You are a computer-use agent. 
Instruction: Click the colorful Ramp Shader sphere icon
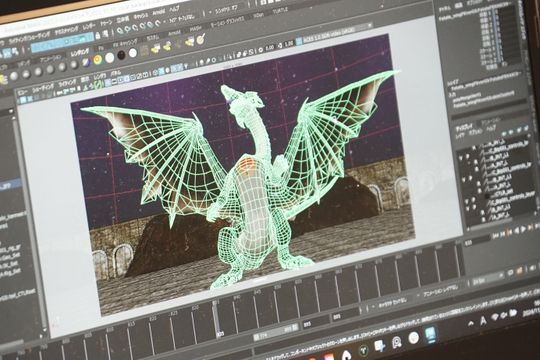click(x=97, y=60)
